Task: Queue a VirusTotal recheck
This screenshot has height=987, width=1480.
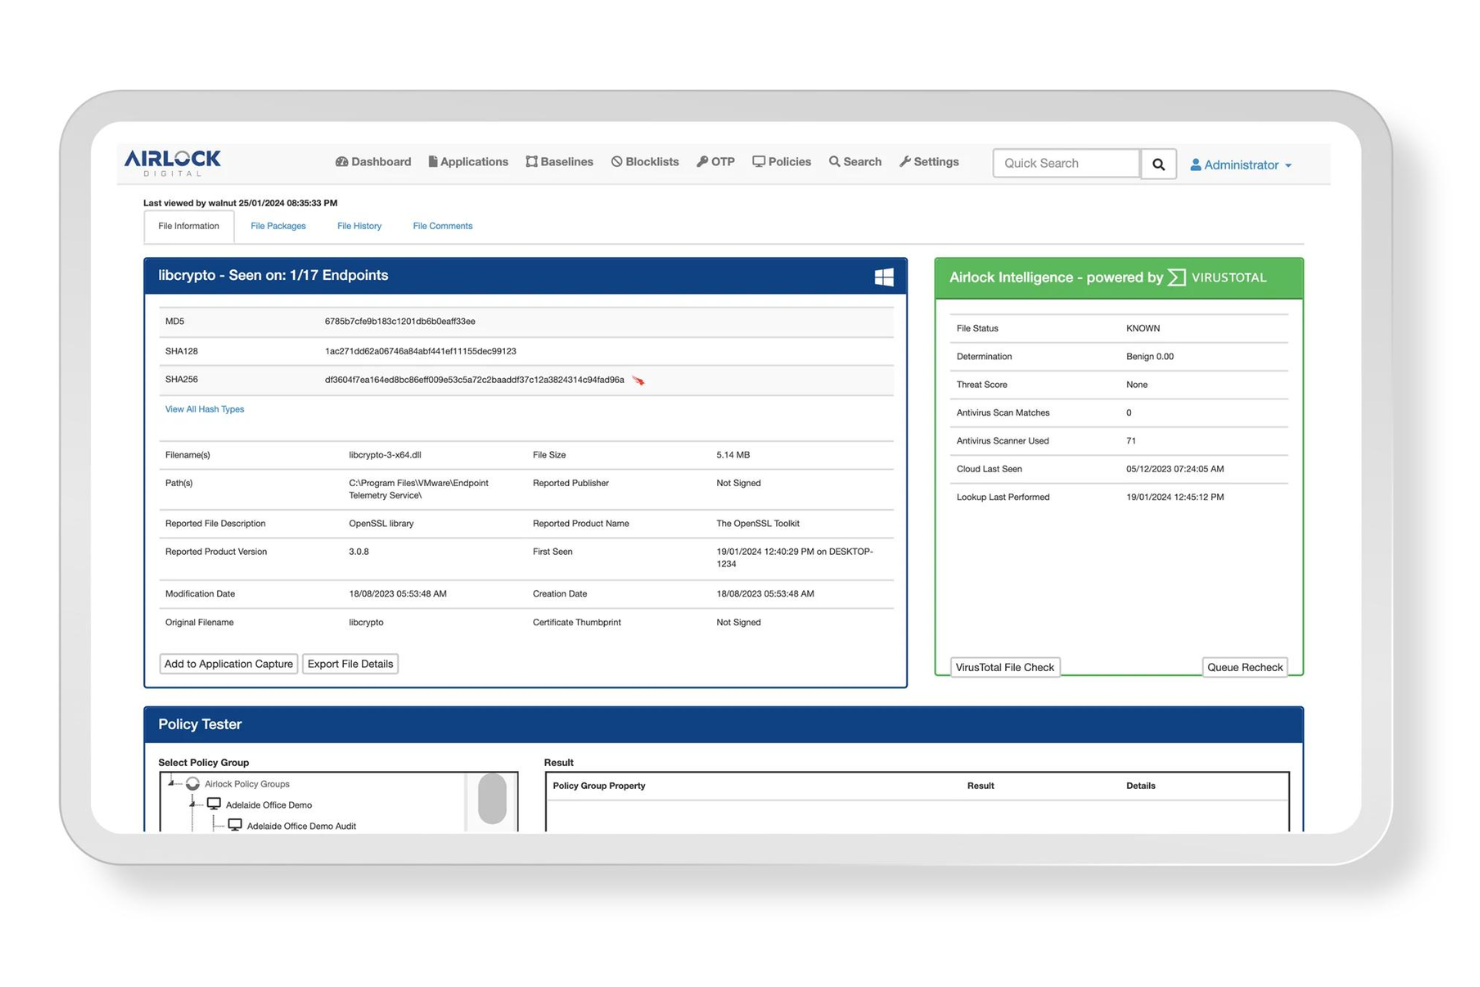Action: tap(1244, 666)
